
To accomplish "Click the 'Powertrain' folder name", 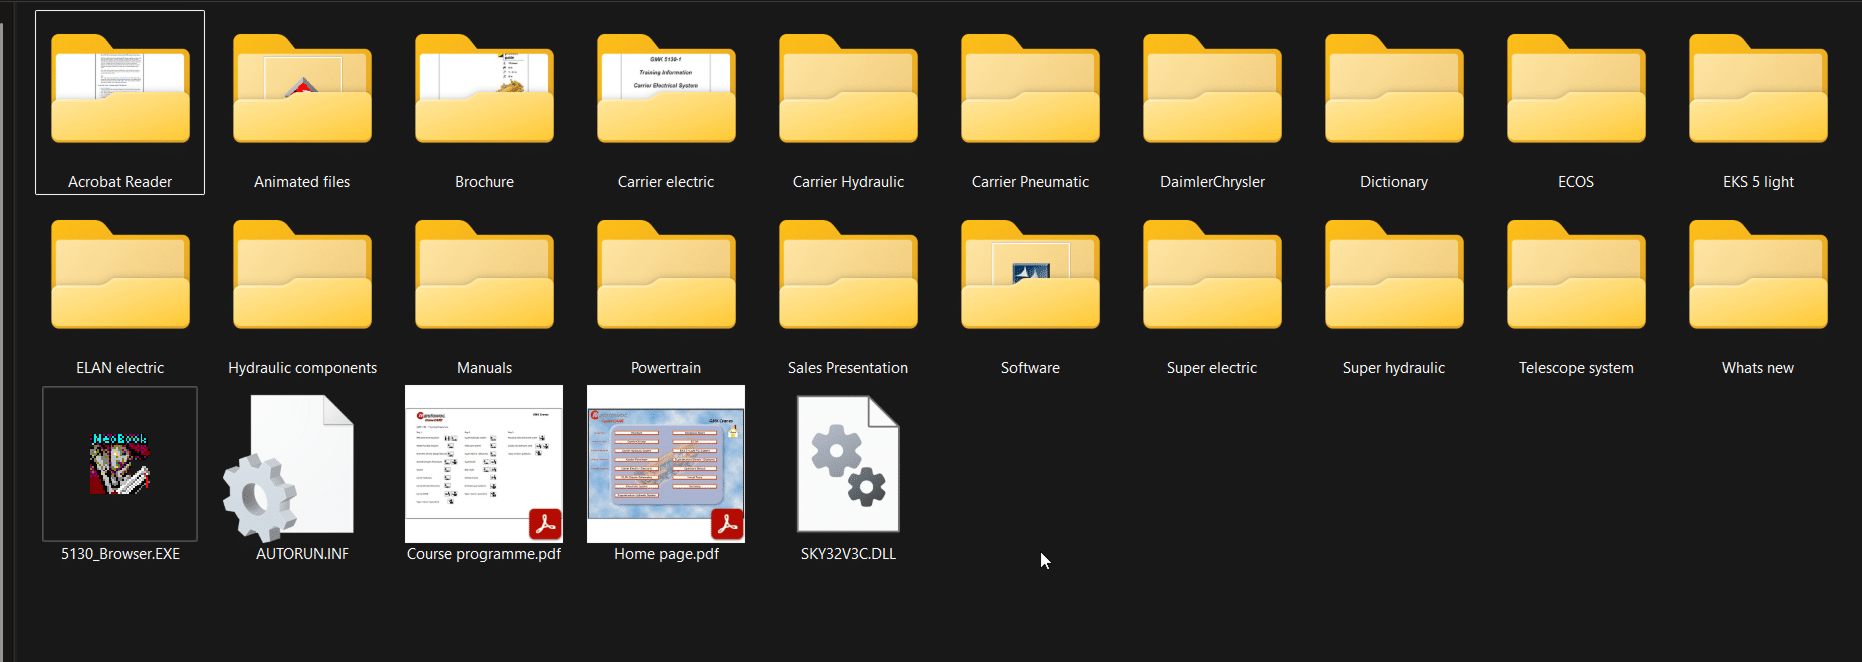I will tap(666, 368).
